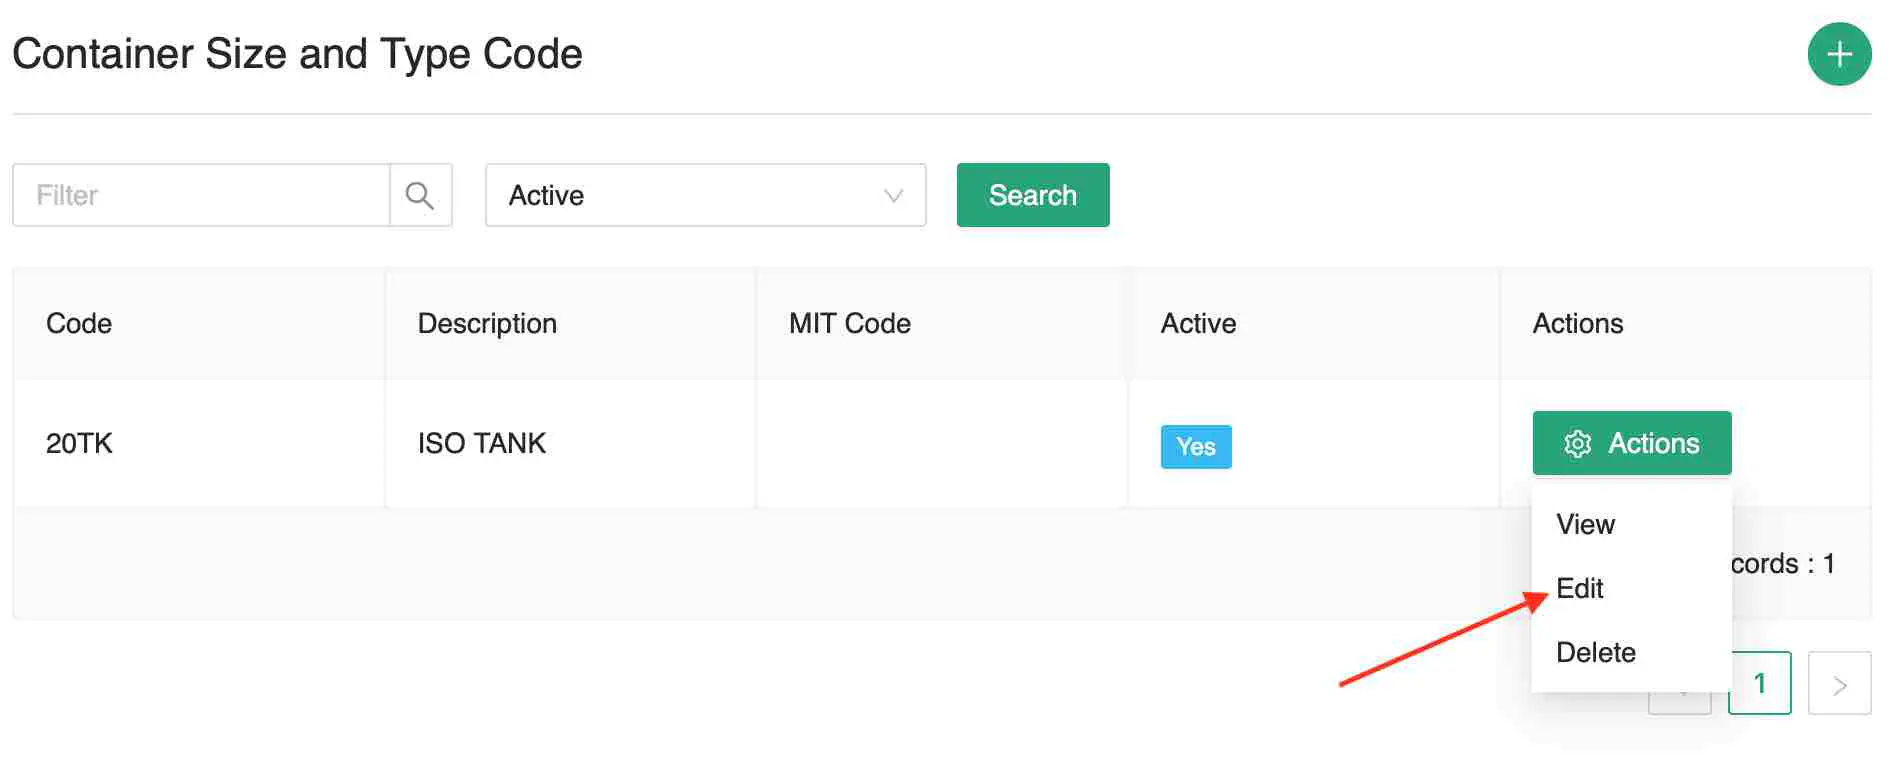Focus the Filter text input
The height and width of the screenshot is (772, 1902).
[201, 195]
